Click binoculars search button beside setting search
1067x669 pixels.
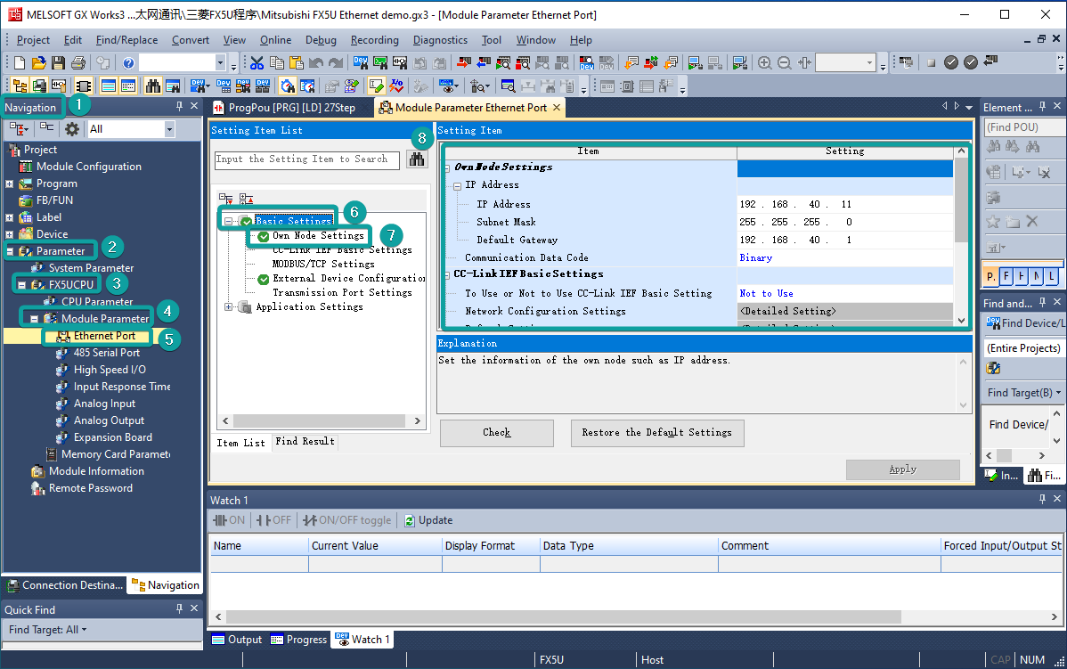click(x=416, y=159)
